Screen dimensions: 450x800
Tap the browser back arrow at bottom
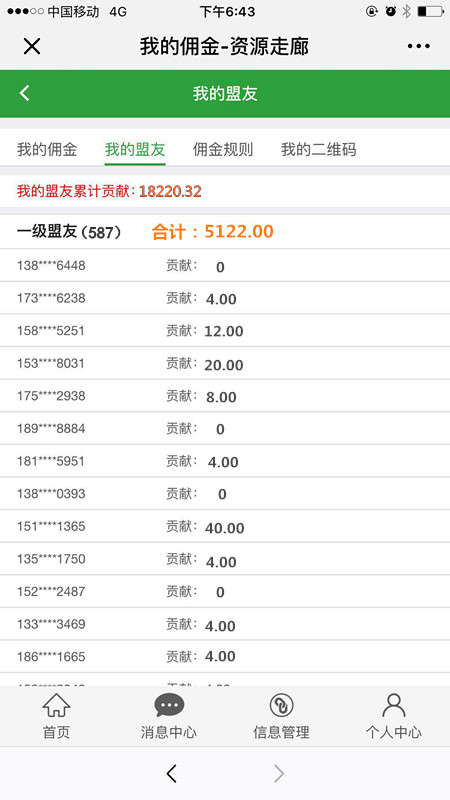[171, 773]
